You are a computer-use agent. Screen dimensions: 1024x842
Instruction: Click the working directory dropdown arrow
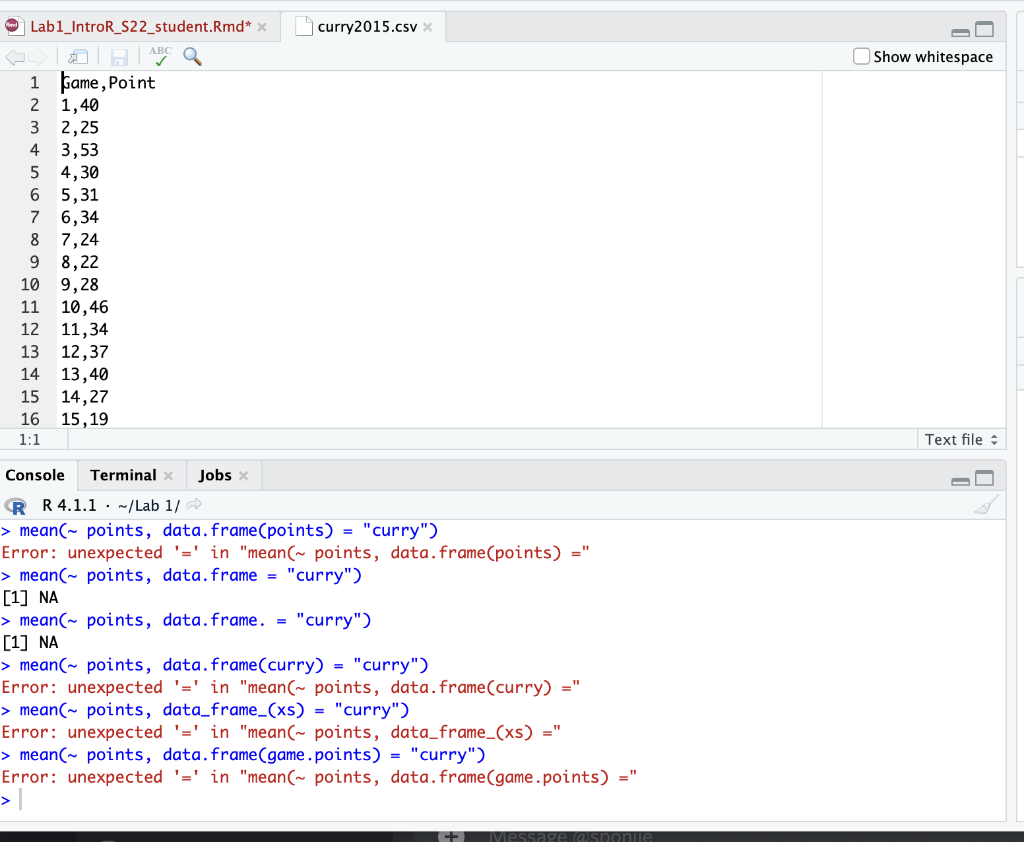[x=193, y=506]
